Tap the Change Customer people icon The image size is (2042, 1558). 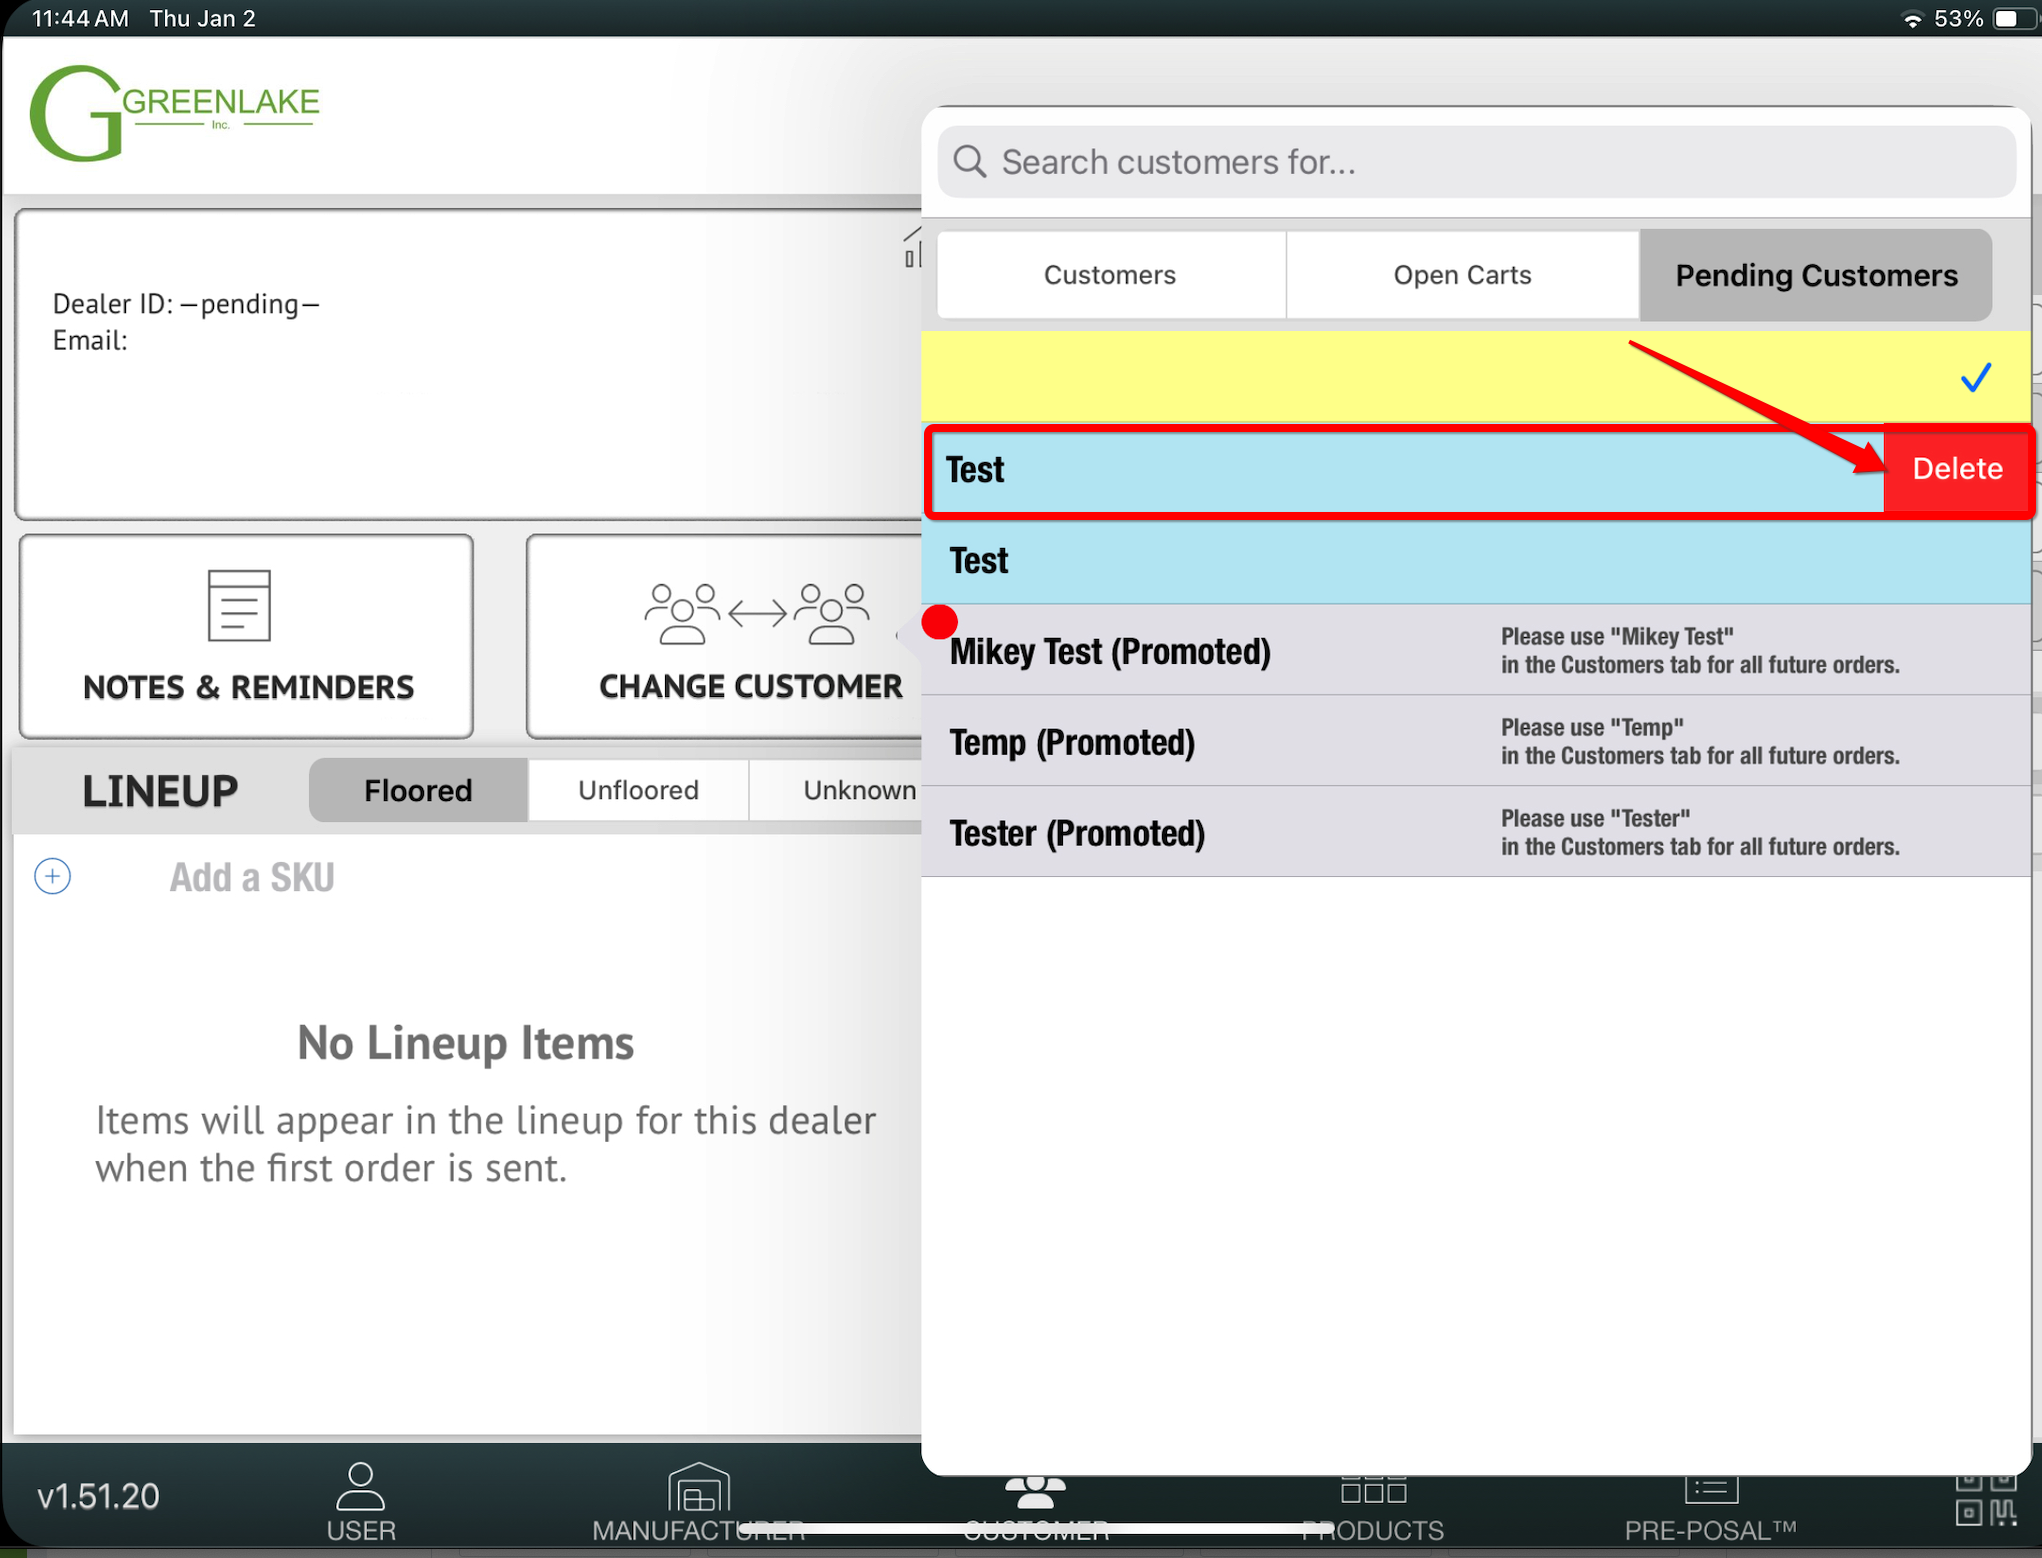coord(757,612)
